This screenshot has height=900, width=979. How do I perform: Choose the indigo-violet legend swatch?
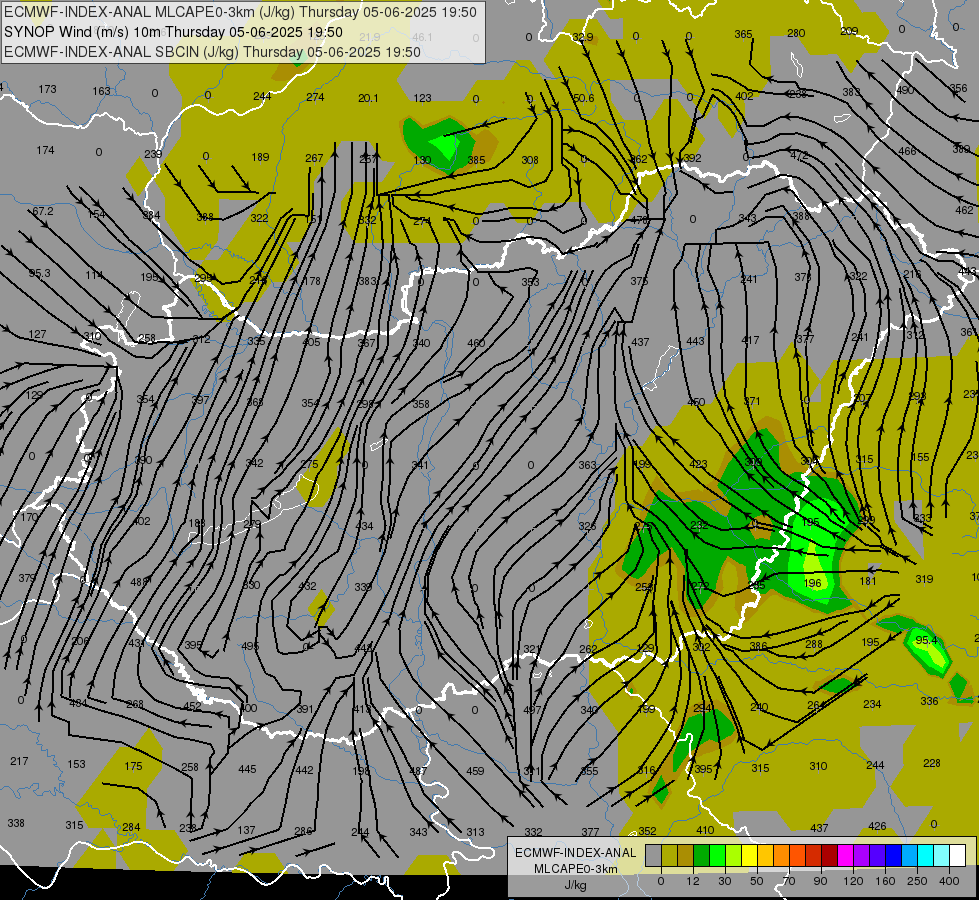[877, 856]
